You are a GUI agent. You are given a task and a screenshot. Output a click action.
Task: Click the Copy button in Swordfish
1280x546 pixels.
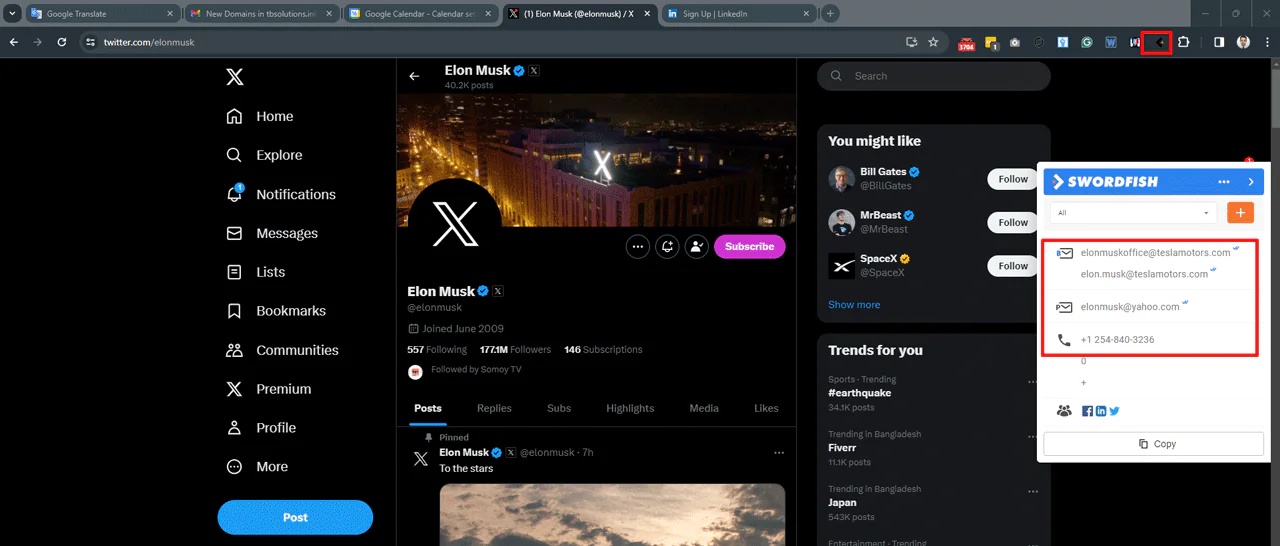(1154, 444)
